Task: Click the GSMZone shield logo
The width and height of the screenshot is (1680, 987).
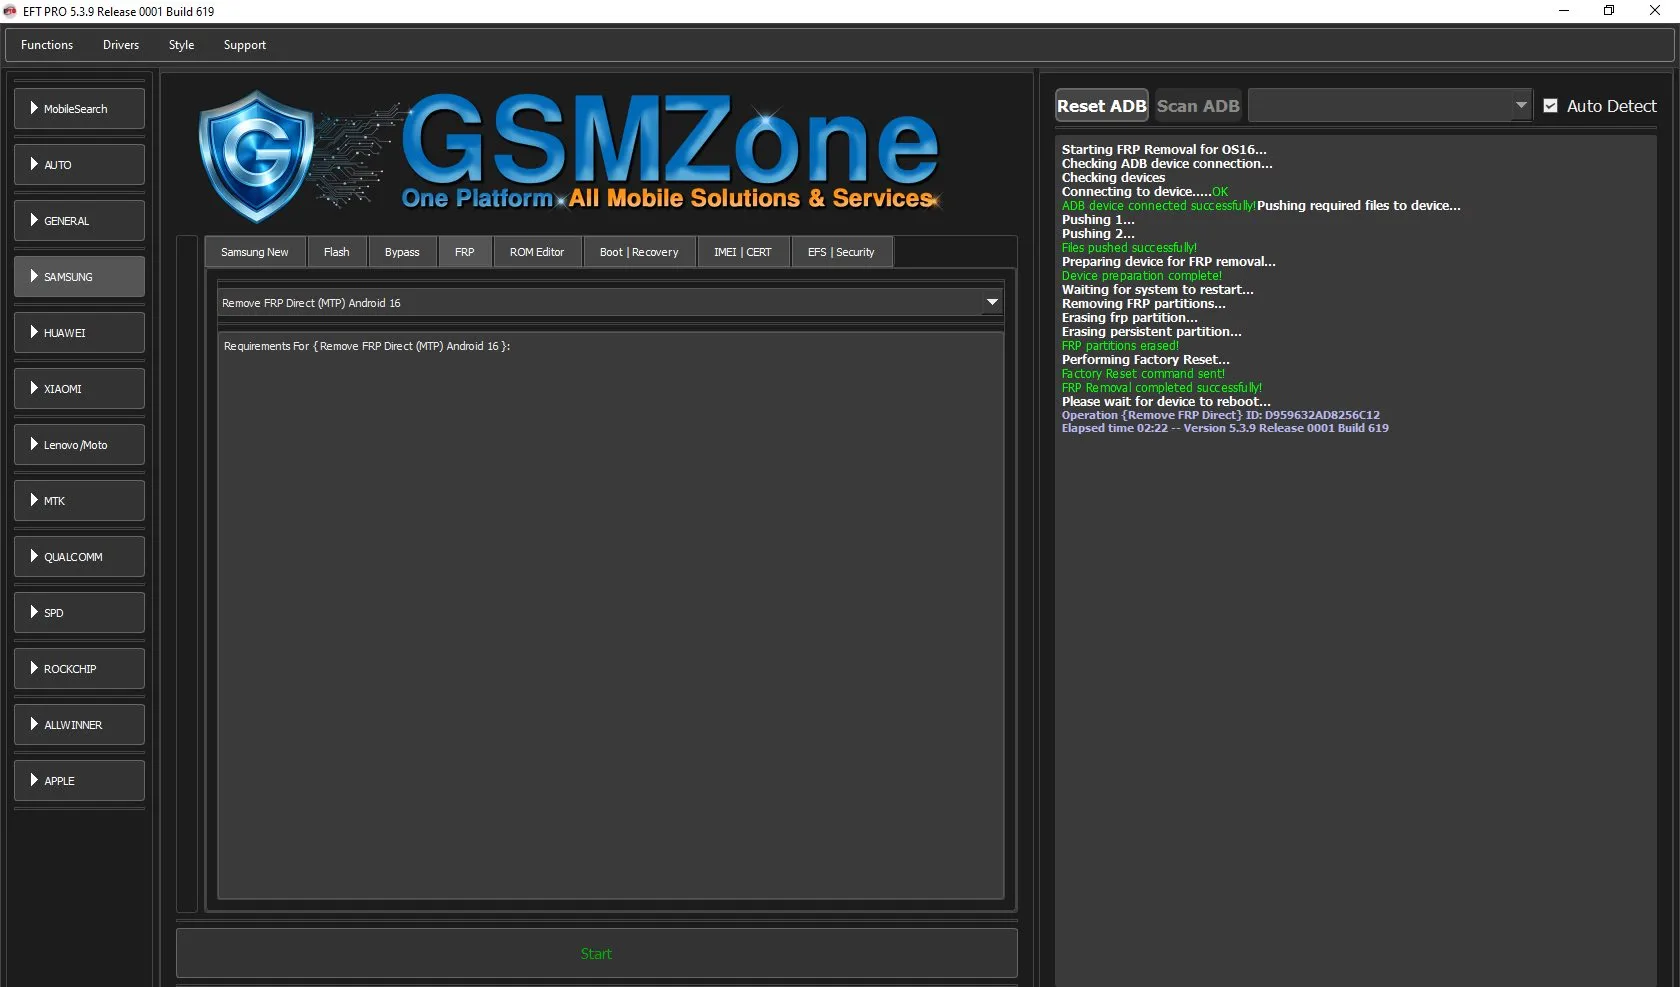Action: click(257, 155)
